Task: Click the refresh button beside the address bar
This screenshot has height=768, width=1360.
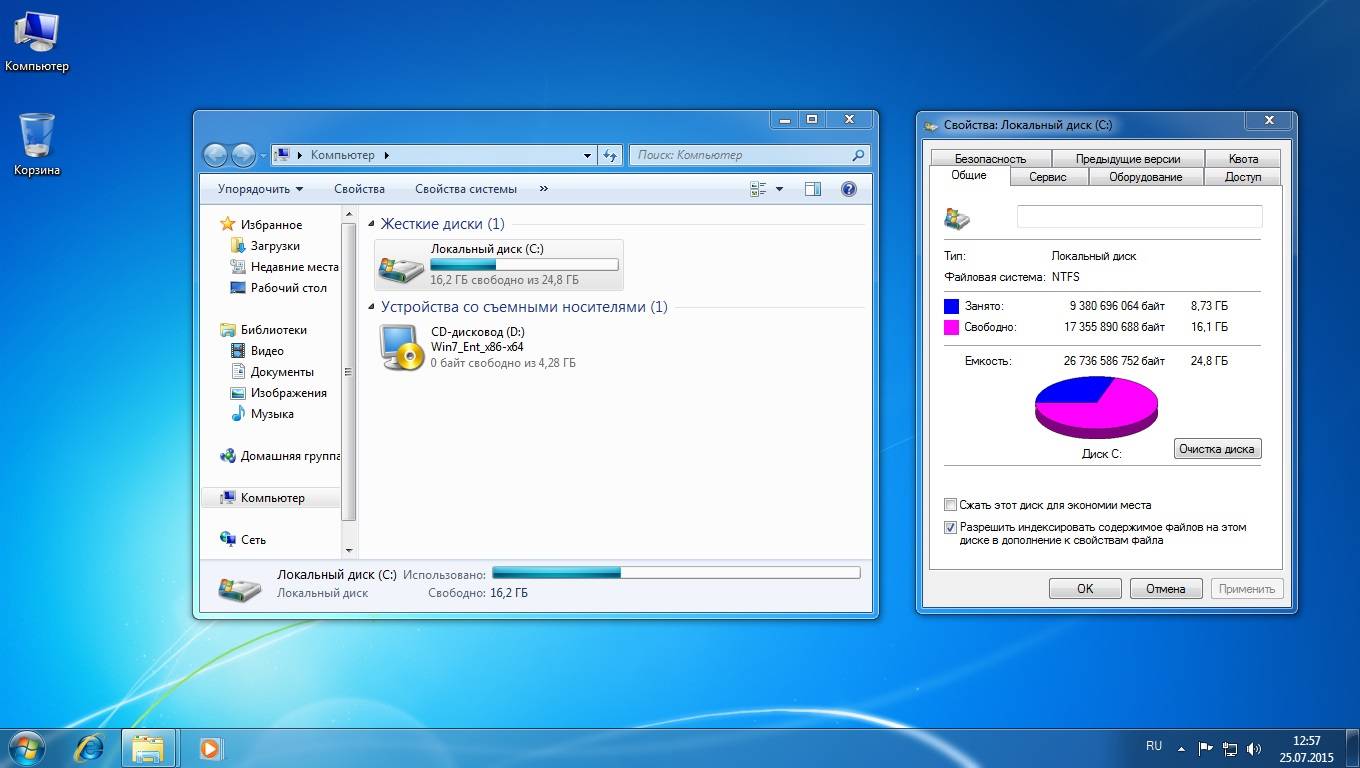Action: pos(610,155)
